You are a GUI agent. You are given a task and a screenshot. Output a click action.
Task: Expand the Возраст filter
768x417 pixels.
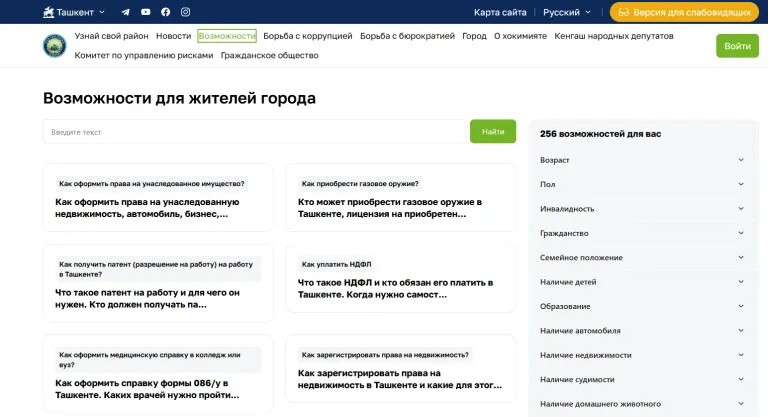pyautogui.click(x=642, y=160)
